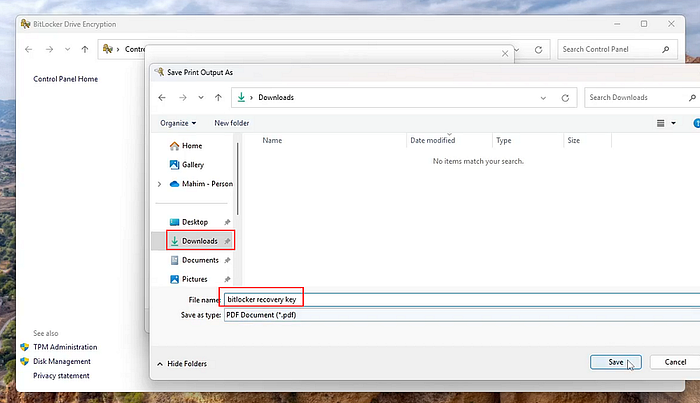Image resolution: width=700 pixels, height=403 pixels.
Task: Minimize the BitLocker Drive Encryption window
Action: [x=617, y=24]
